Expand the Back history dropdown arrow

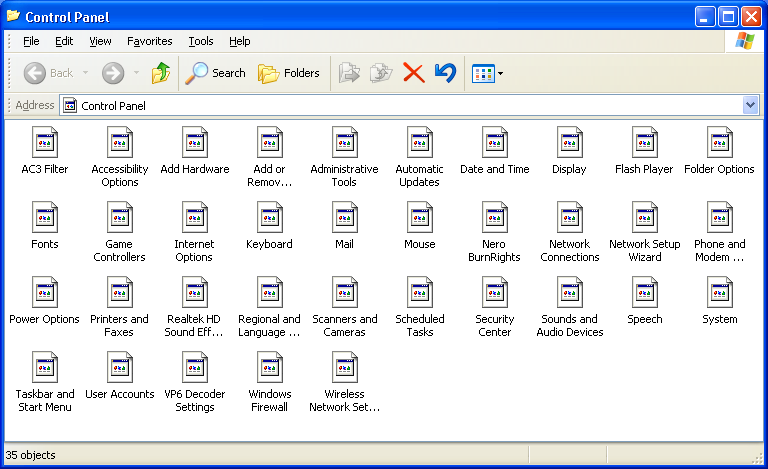point(86,73)
